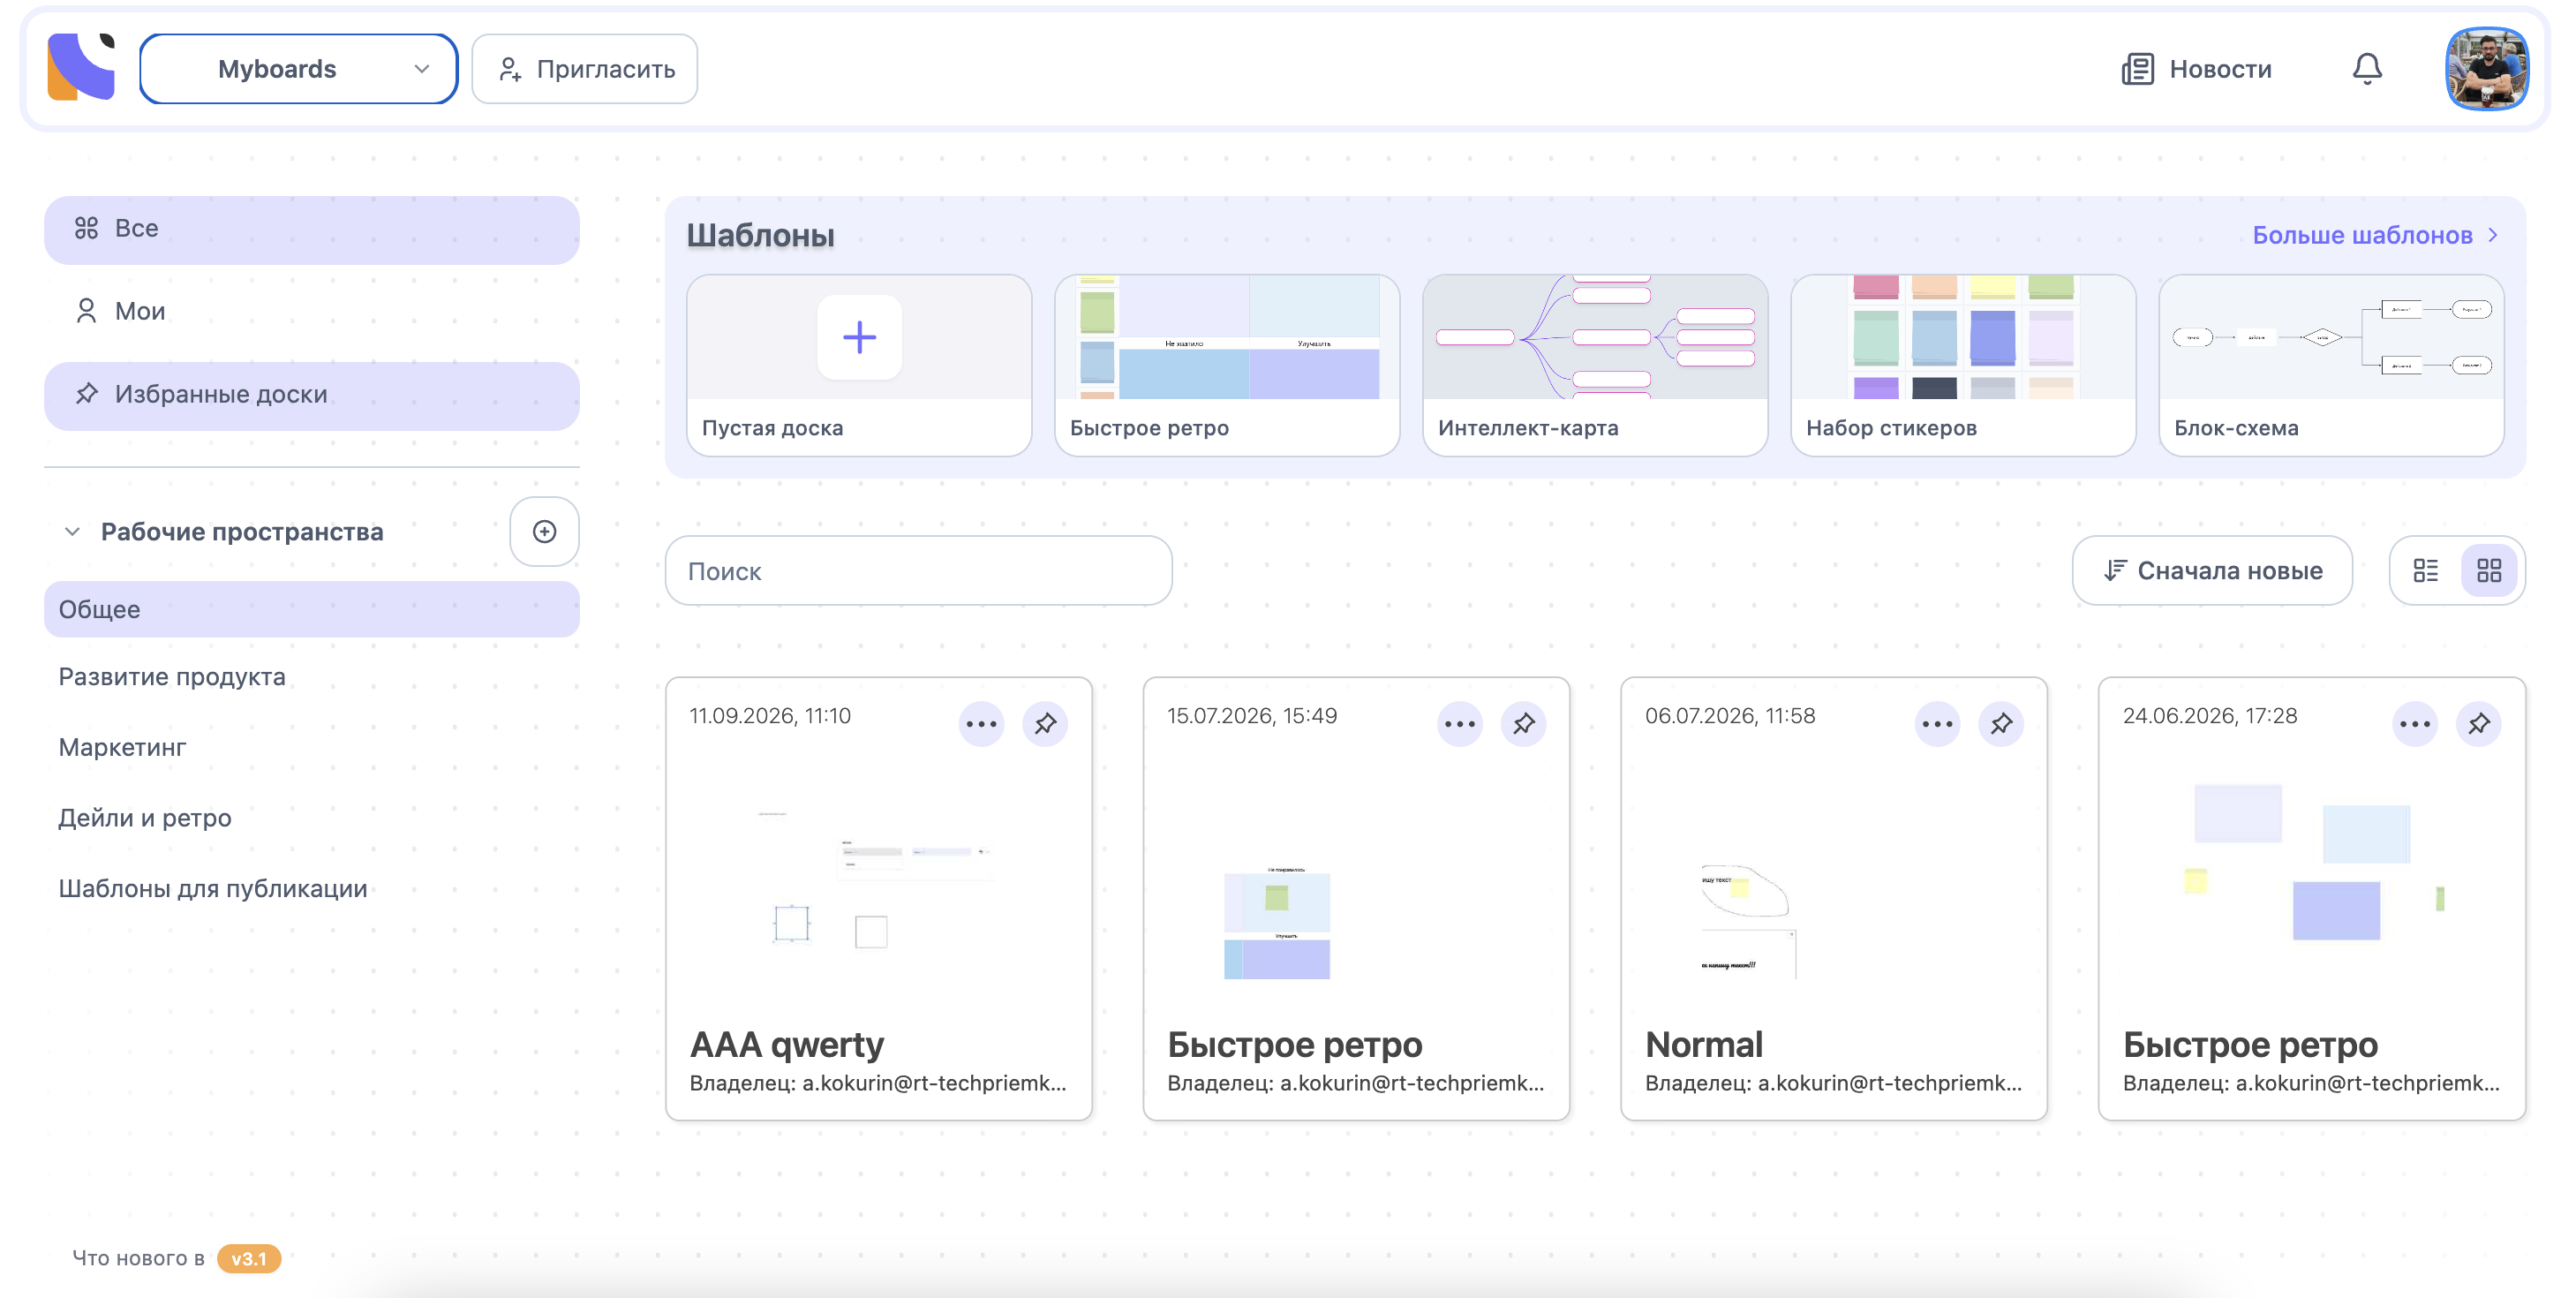Open more options for 24.06.2026 board
This screenshot has height=1298, width=2576.
(2415, 723)
